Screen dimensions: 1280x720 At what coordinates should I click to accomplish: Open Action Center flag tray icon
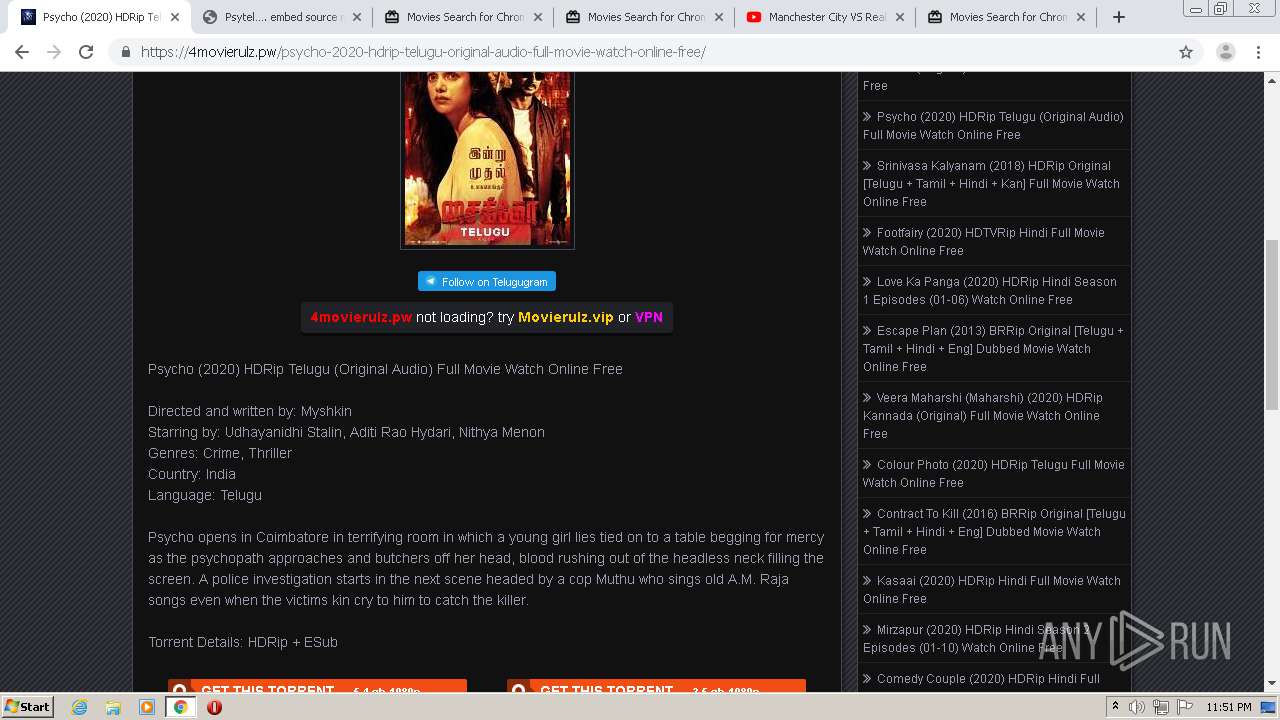[1185, 707]
